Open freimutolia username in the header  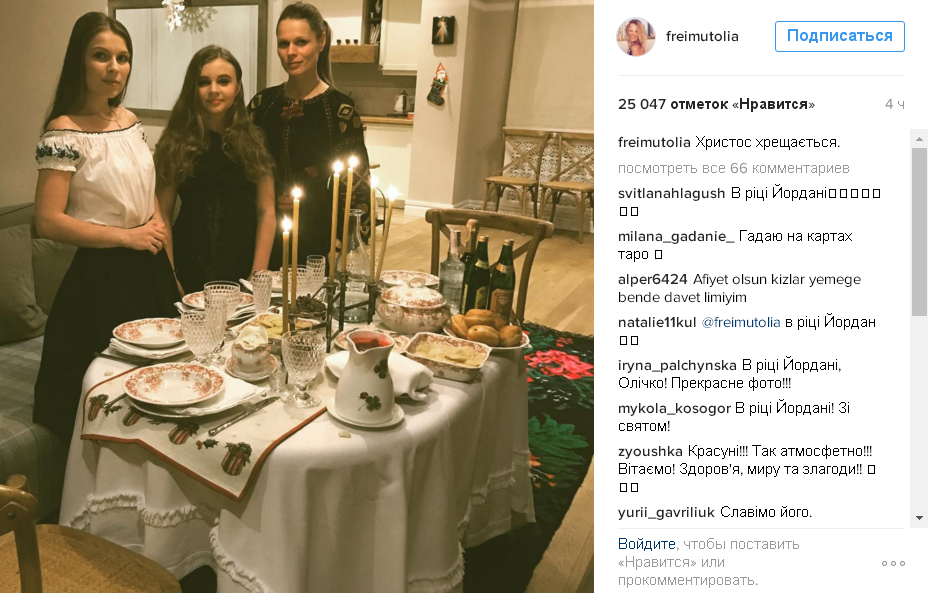(x=702, y=37)
